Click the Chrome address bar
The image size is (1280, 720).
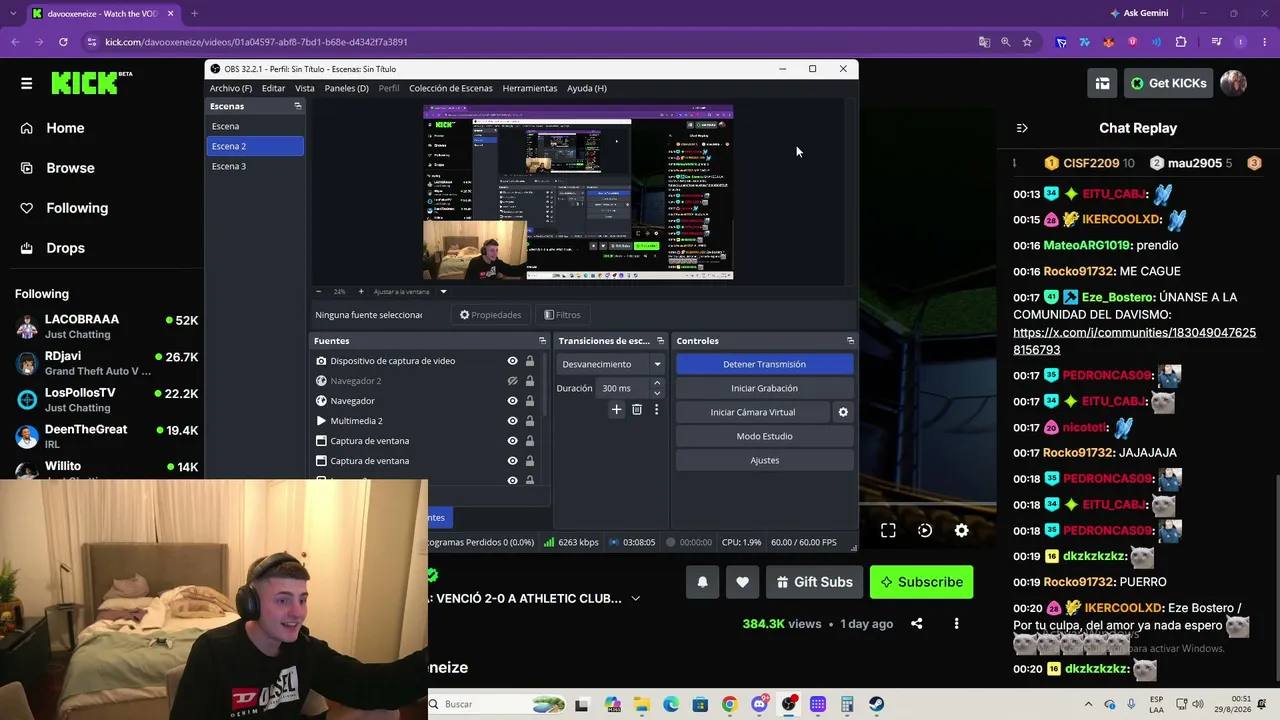(x=525, y=42)
